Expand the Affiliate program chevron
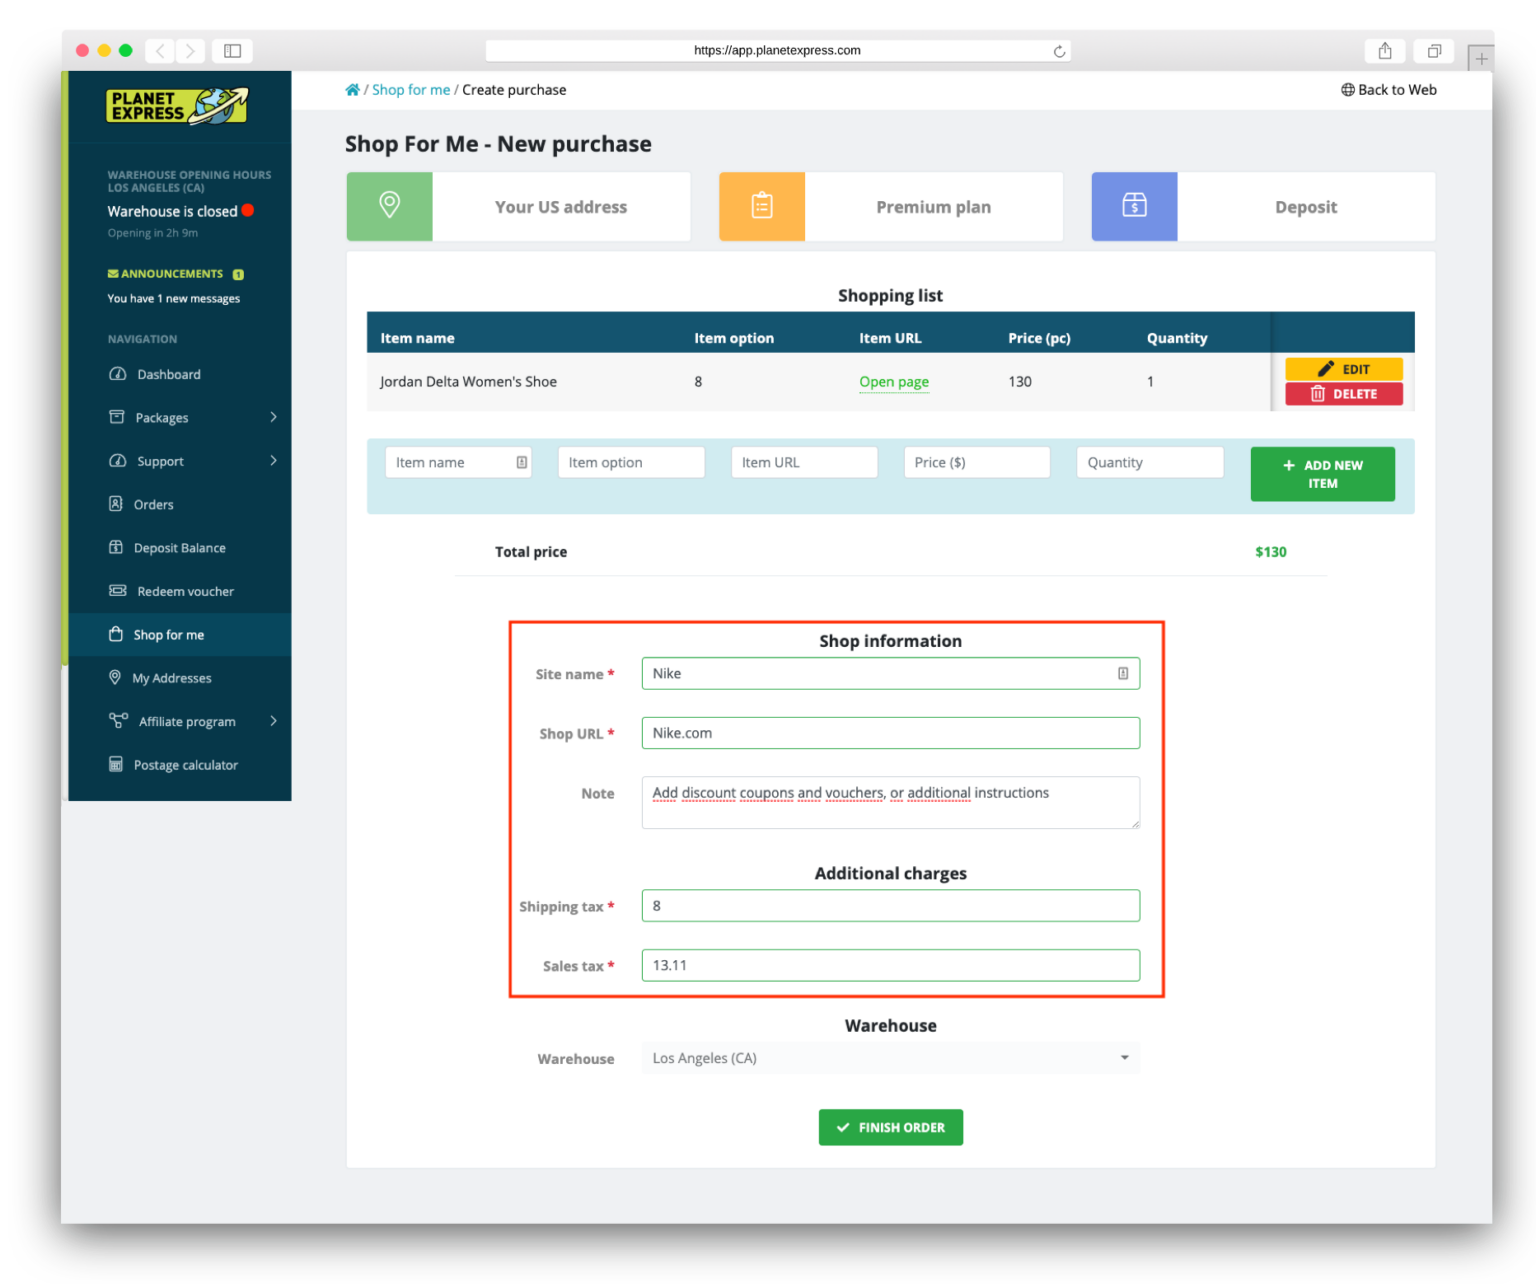 pyautogui.click(x=273, y=721)
